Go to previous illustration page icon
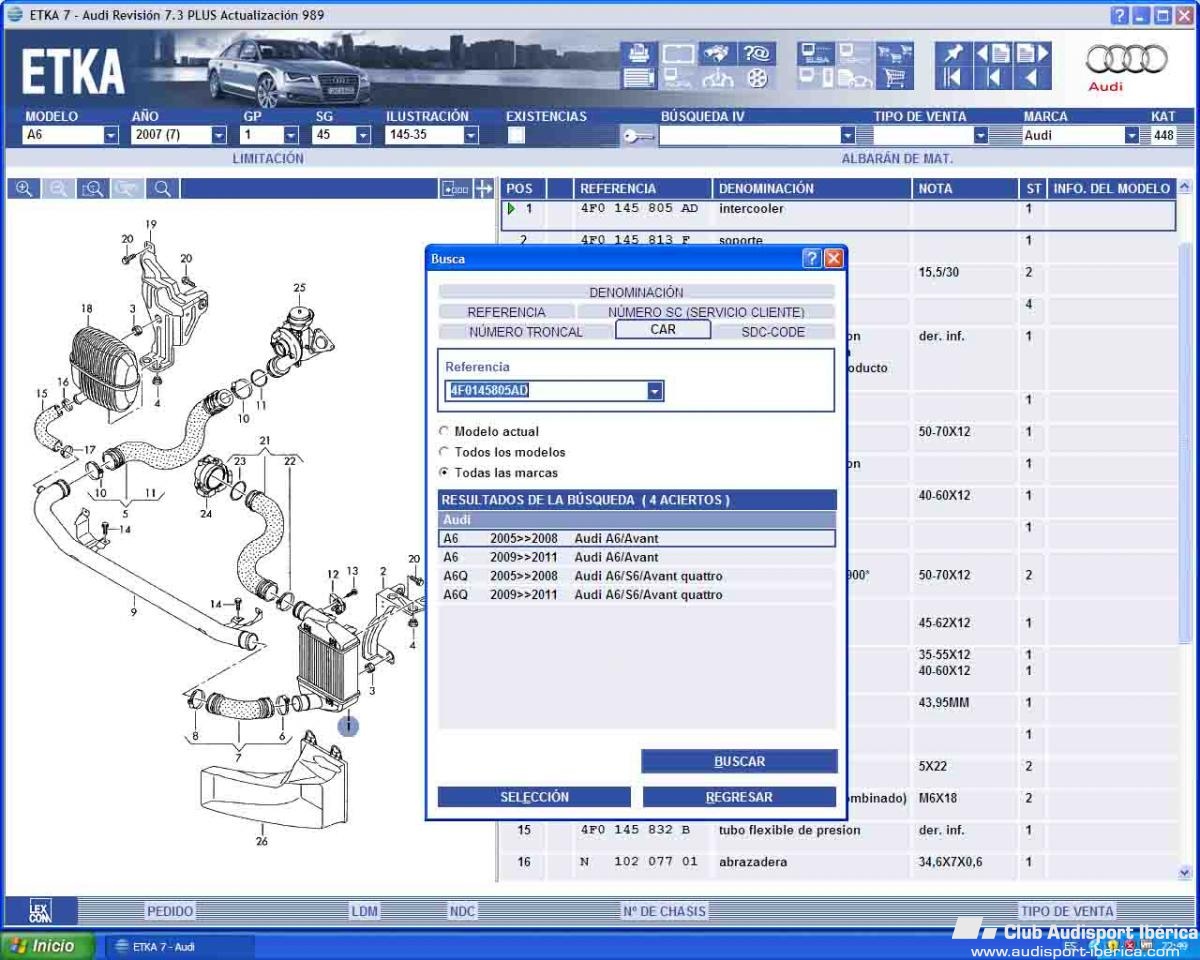This screenshot has height=960, width=1200. pos(992,54)
